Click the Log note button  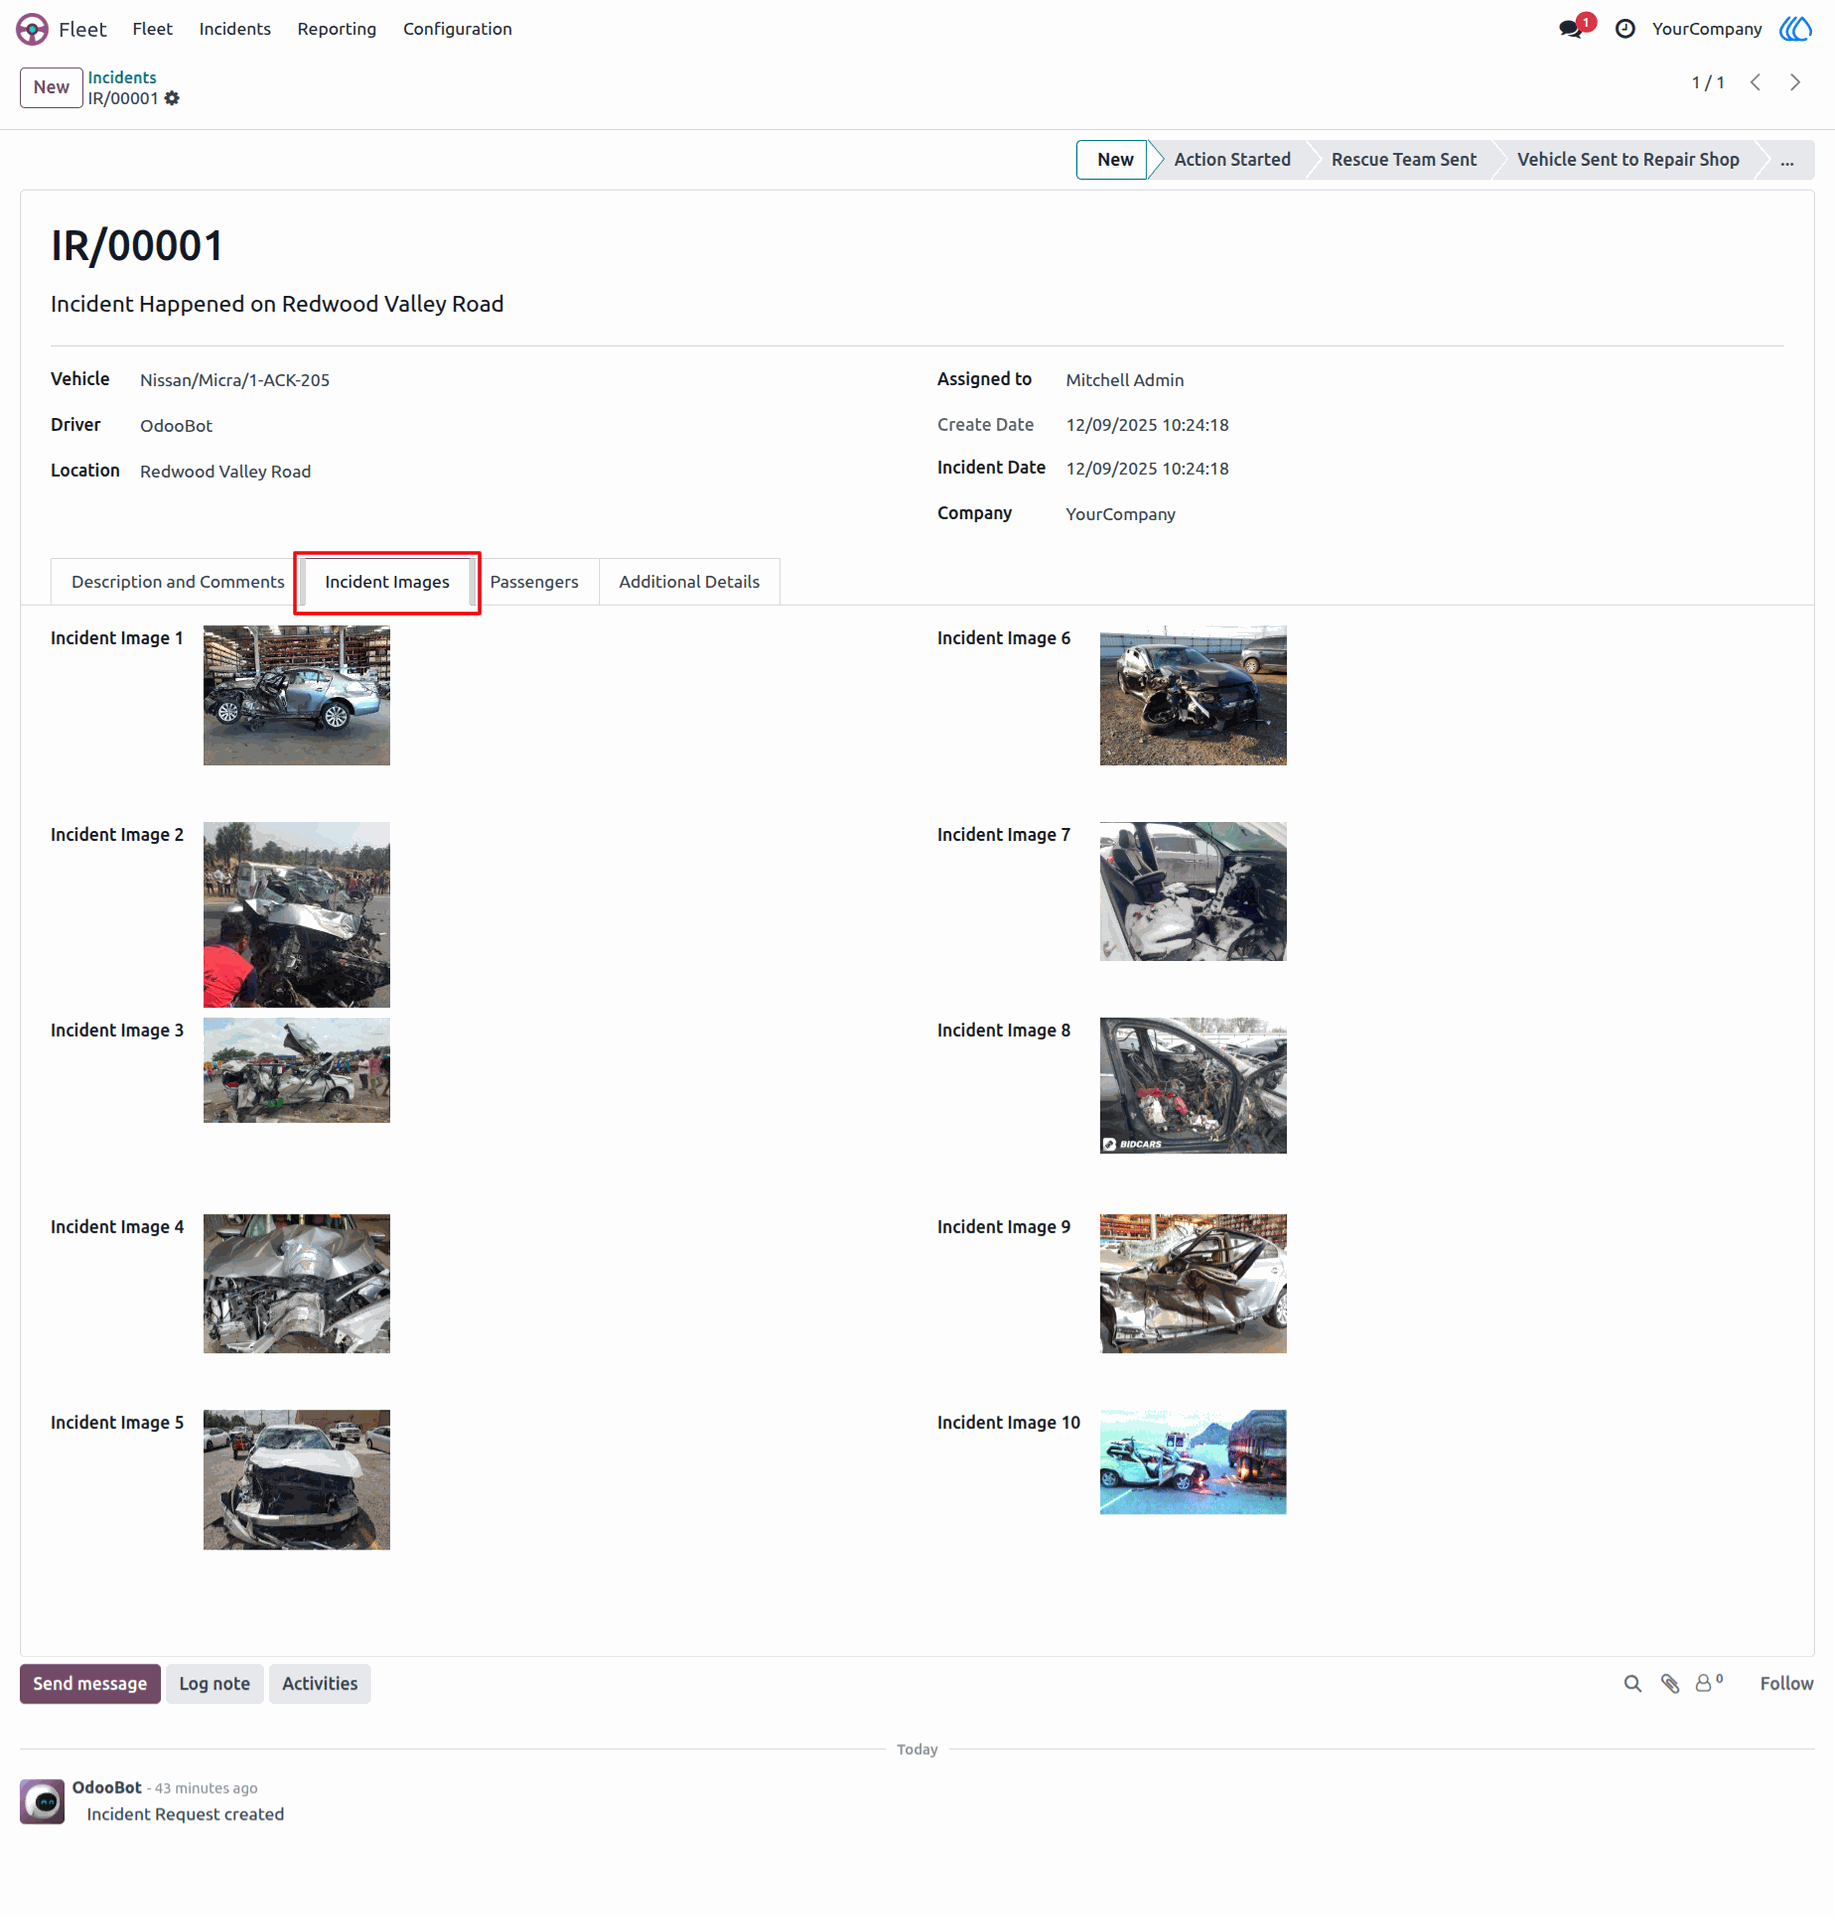point(214,1684)
